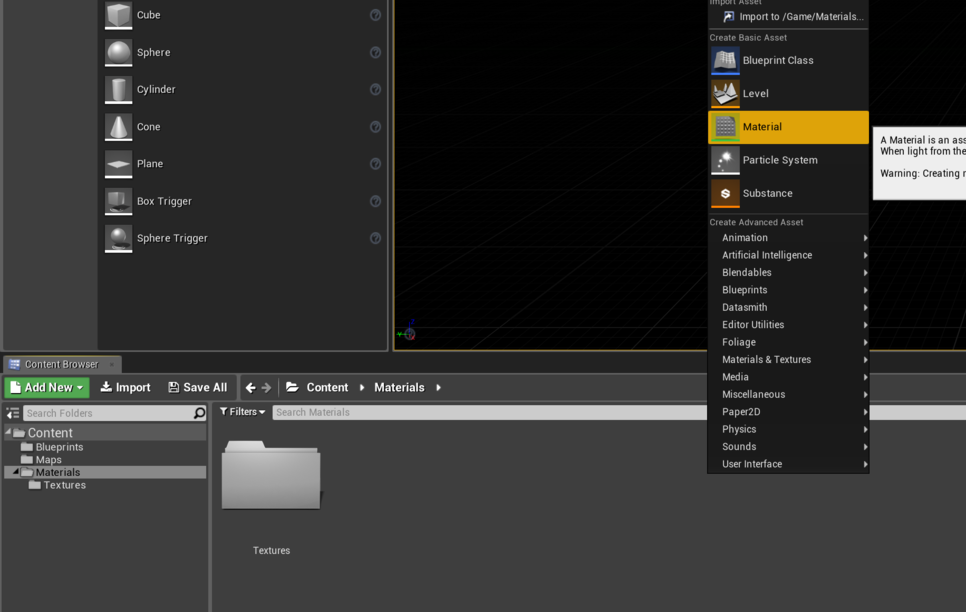Image resolution: width=966 pixels, height=612 pixels.
Task: Choose Material from Create Basic Asset
Action: click(x=789, y=127)
